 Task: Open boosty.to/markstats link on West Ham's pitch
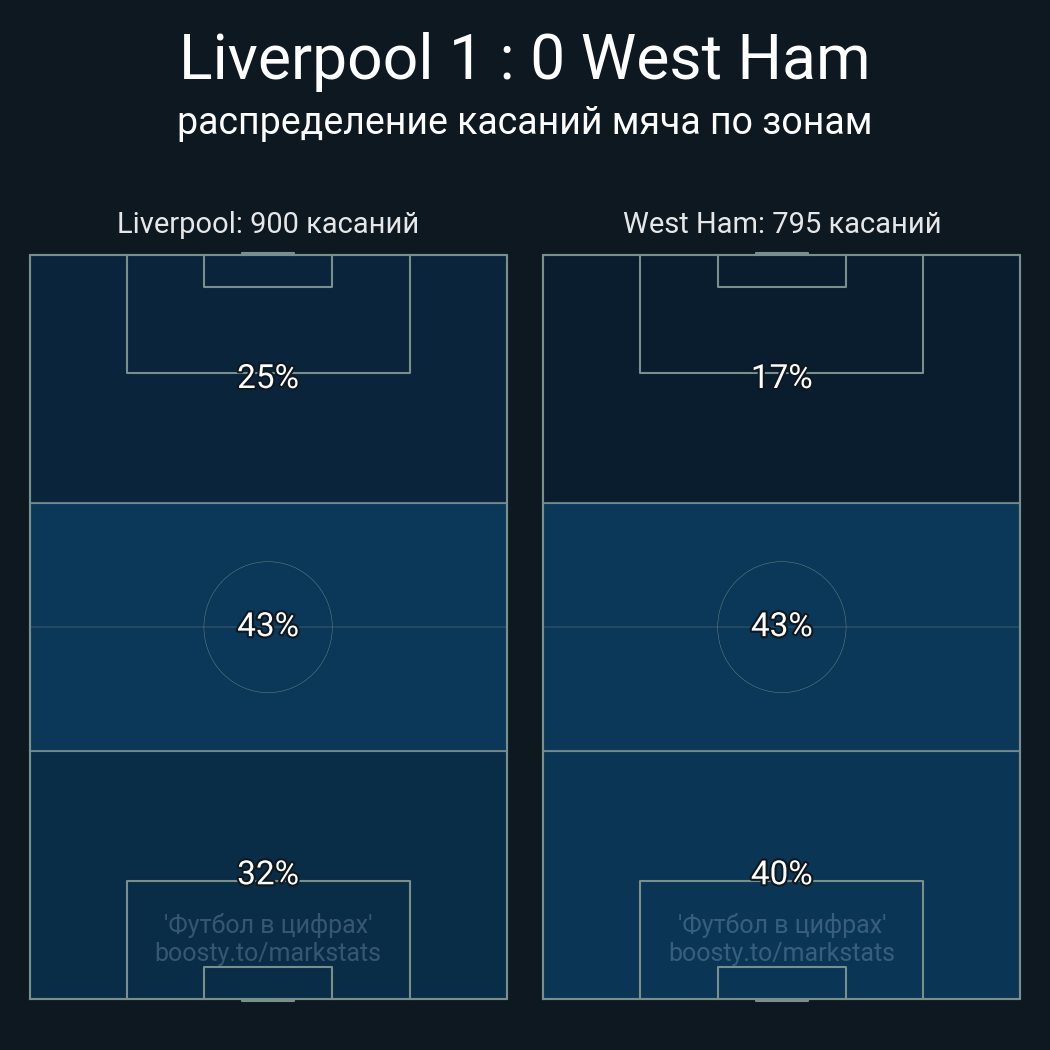coord(782,952)
